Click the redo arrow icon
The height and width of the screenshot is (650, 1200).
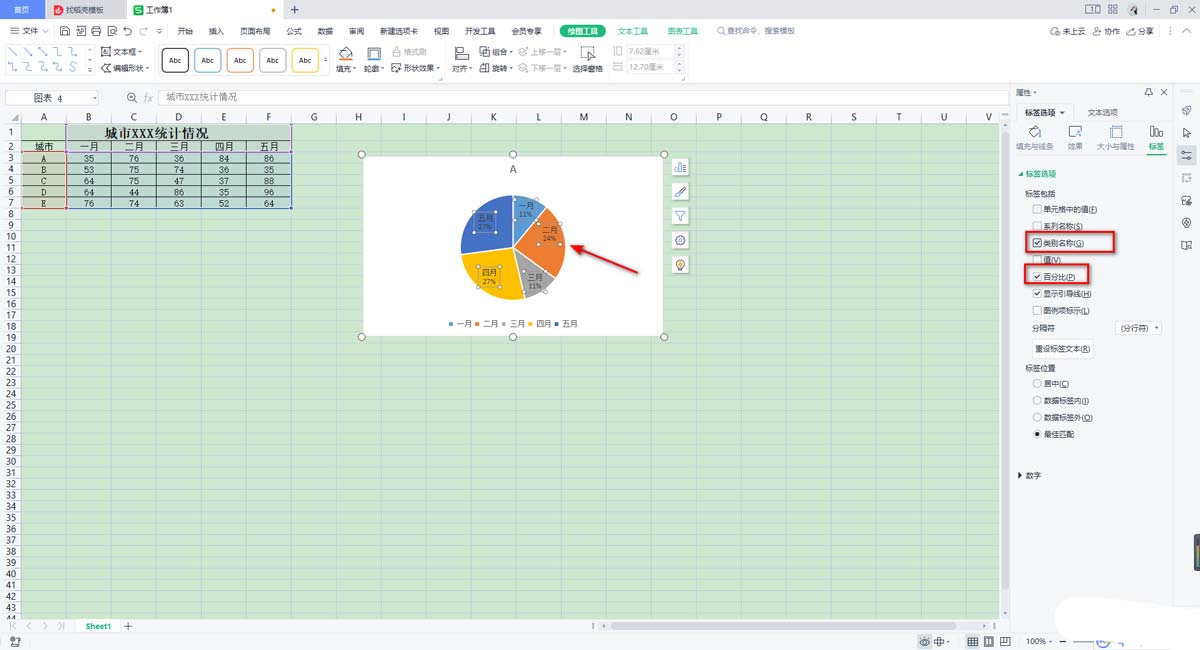pos(143,31)
